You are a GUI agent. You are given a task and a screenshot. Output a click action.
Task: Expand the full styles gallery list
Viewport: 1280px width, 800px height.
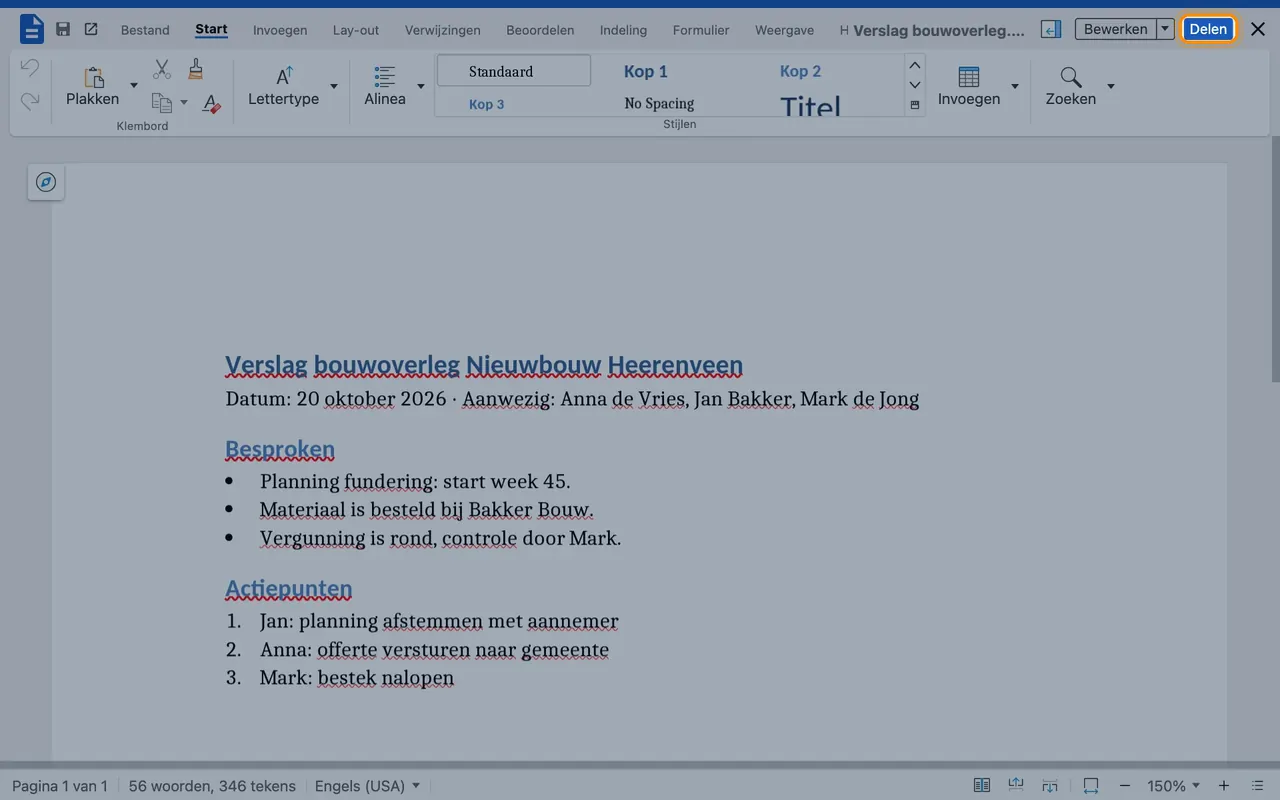click(915, 105)
